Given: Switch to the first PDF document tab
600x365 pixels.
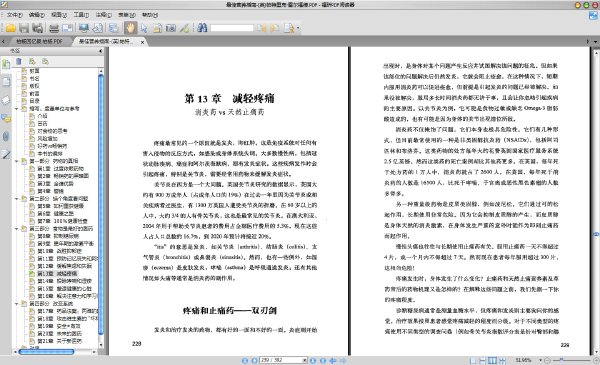Looking at the screenshot, I should tap(39, 41).
